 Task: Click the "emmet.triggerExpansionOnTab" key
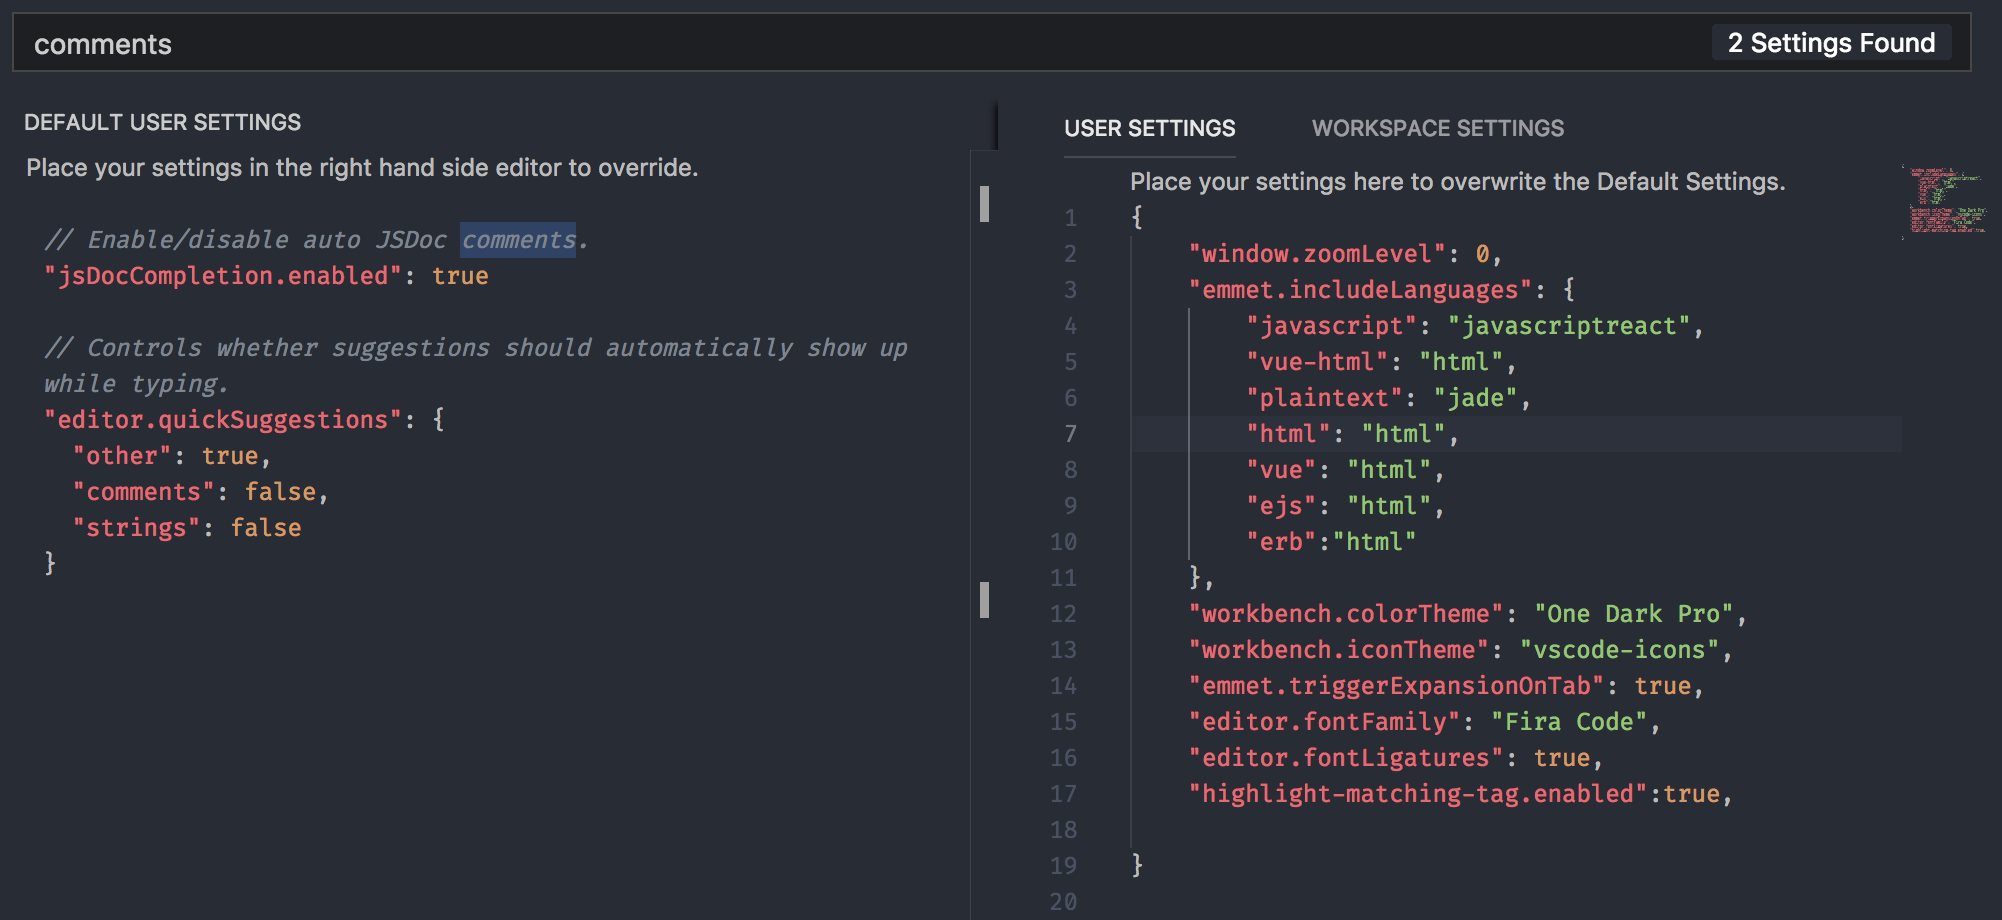point(1396,686)
